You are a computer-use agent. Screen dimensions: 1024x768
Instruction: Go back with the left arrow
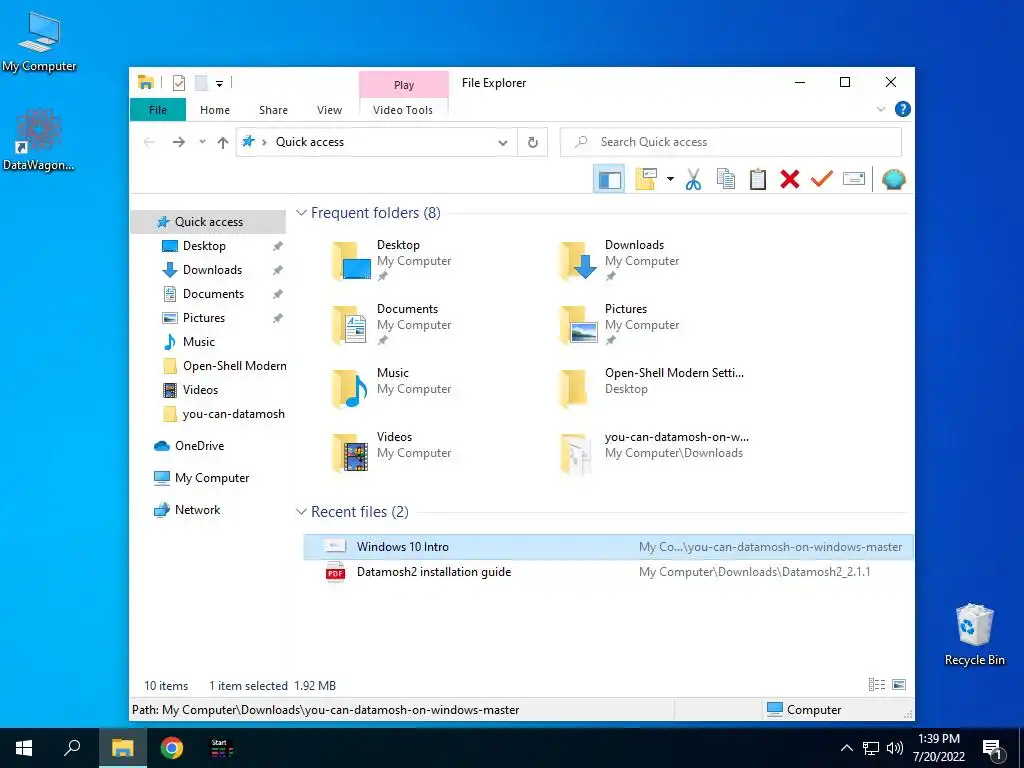(x=150, y=142)
